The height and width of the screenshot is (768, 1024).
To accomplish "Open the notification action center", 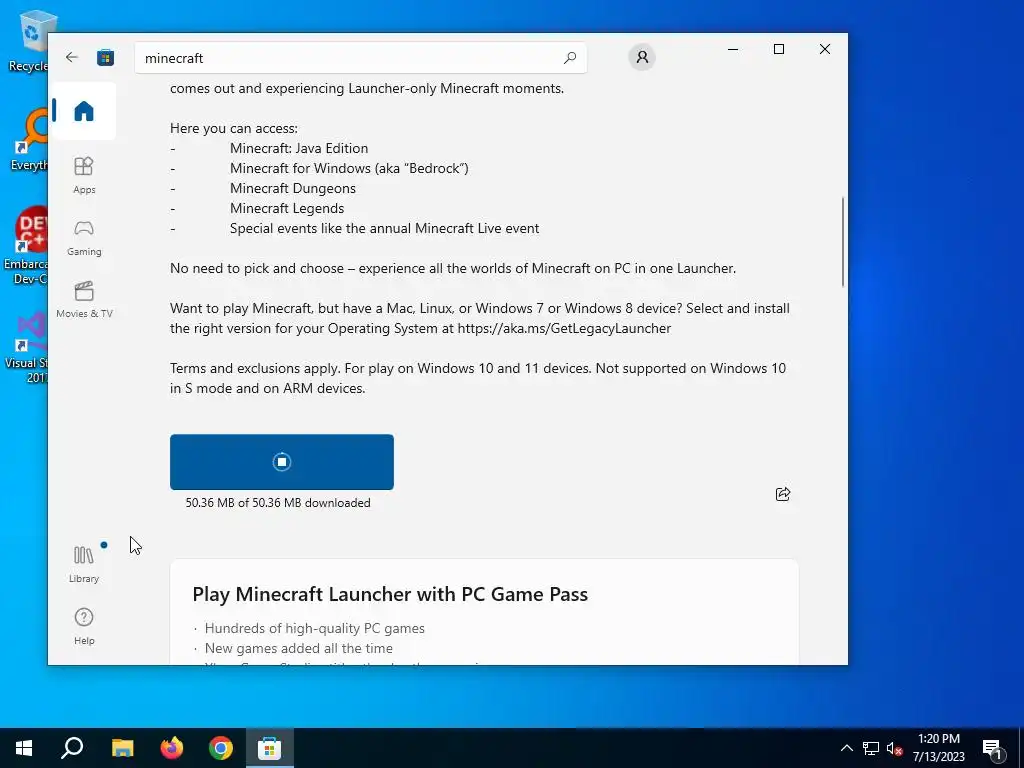I will 992,748.
